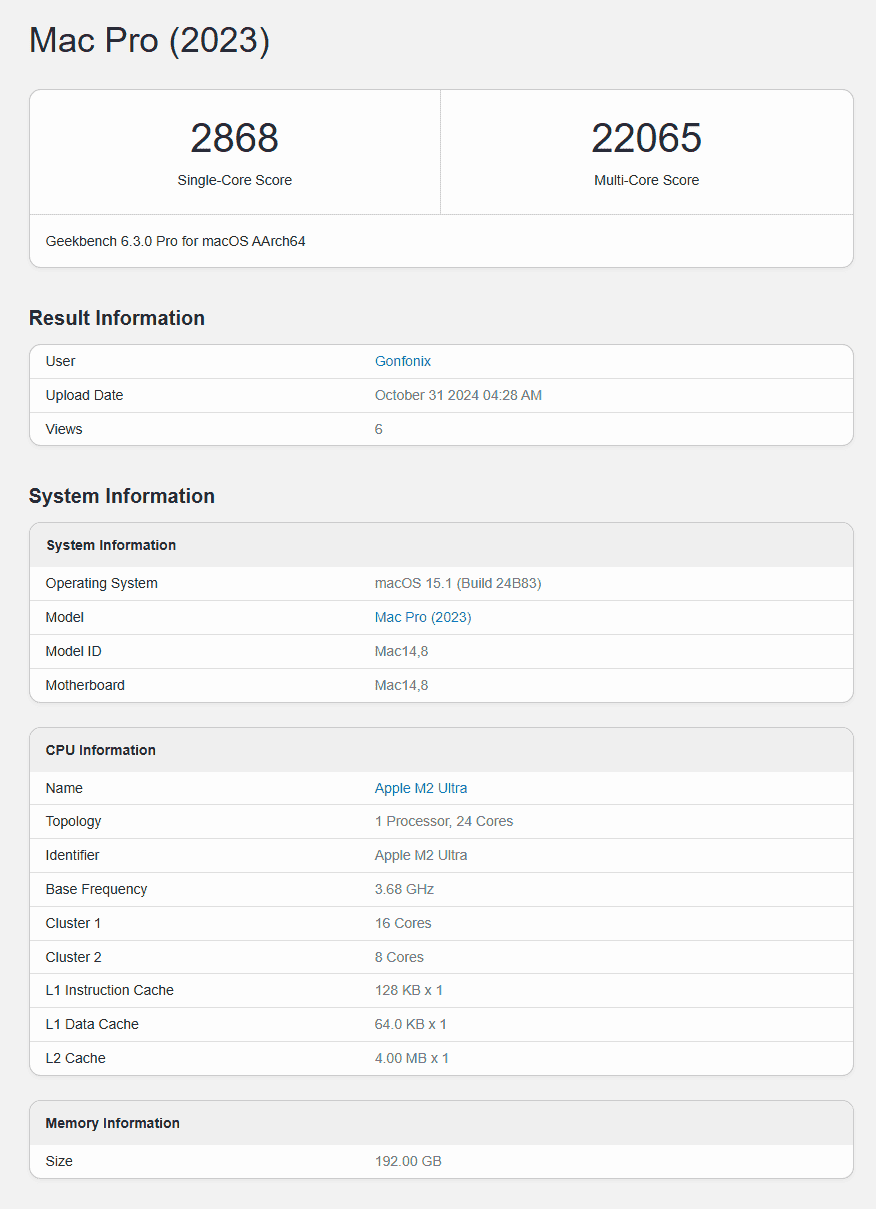
Task: Click the Cluster 1 value '16 Cores'
Action: point(403,923)
